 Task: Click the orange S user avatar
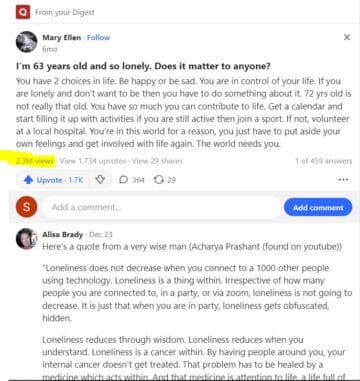coord(26,207)
